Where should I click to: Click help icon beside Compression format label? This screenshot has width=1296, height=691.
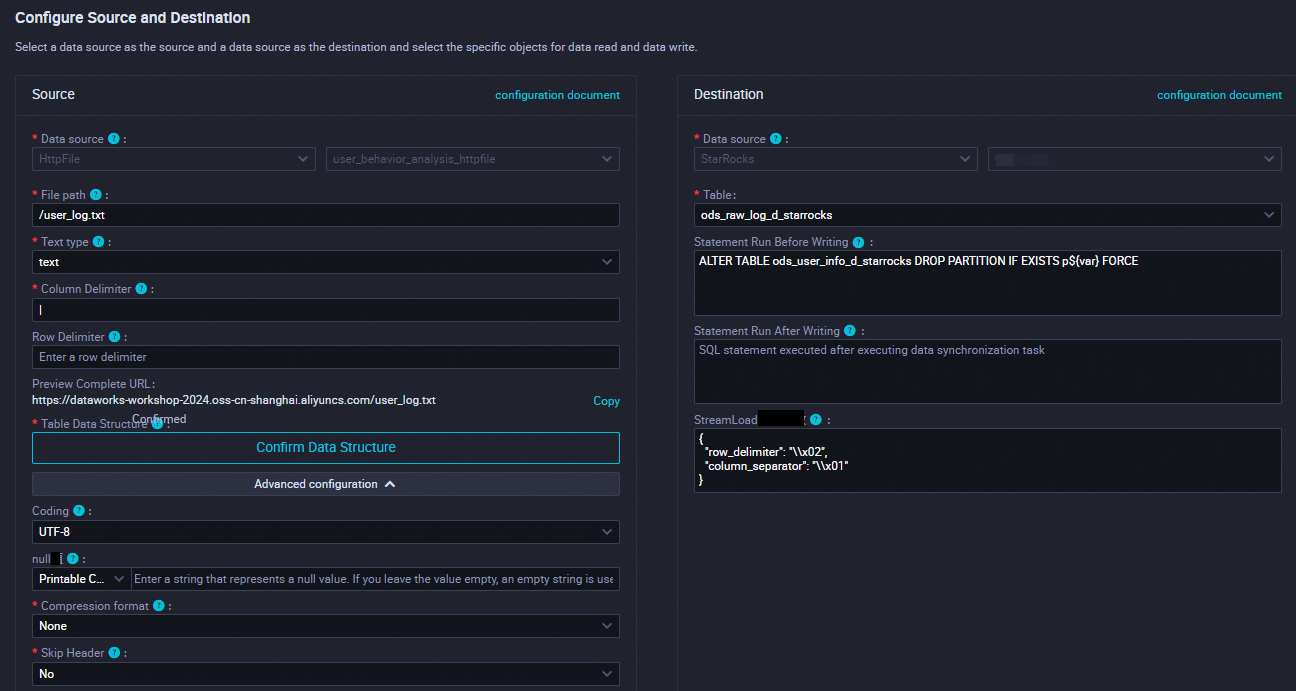tap(159, 606)
